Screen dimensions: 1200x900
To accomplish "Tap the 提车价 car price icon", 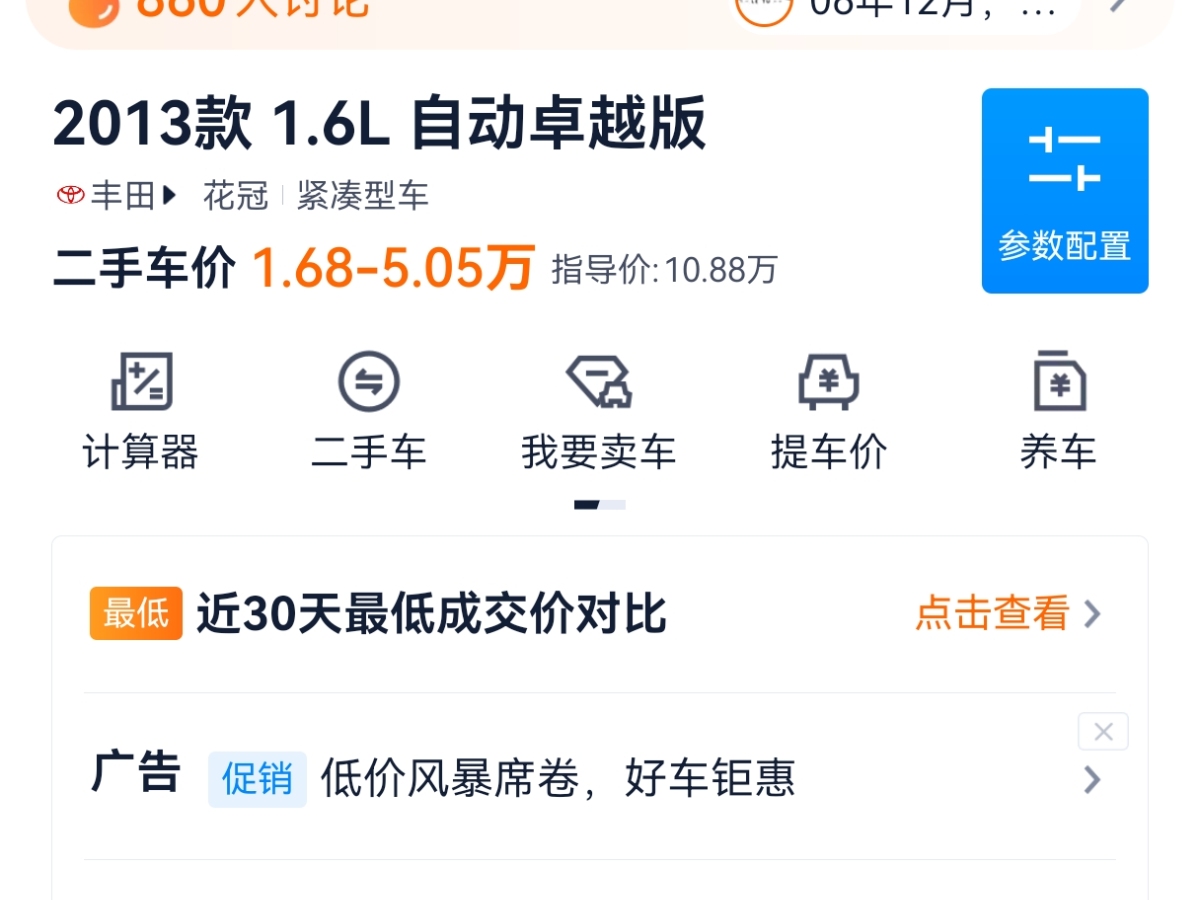I will click(828, 381).
